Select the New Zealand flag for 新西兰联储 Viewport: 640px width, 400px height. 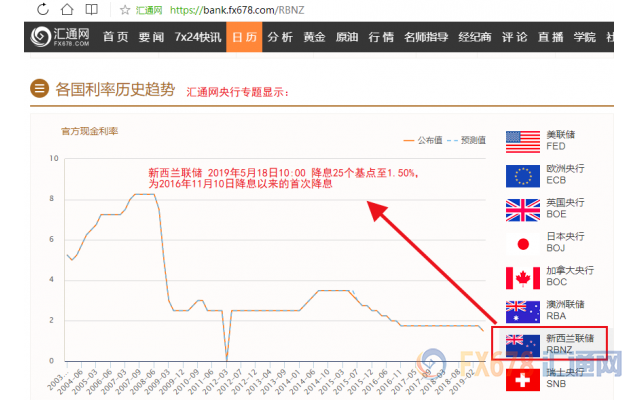coord(523,345)
